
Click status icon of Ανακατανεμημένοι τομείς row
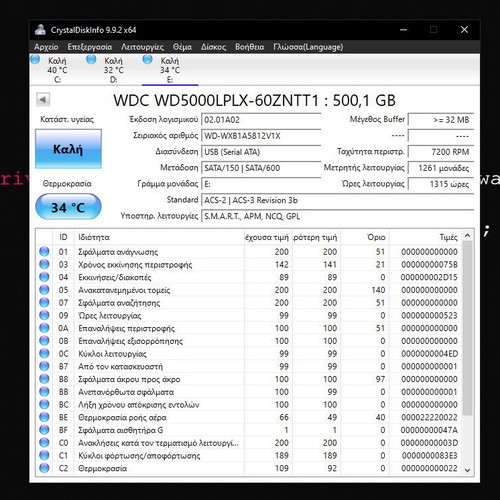tap(44, 290)
